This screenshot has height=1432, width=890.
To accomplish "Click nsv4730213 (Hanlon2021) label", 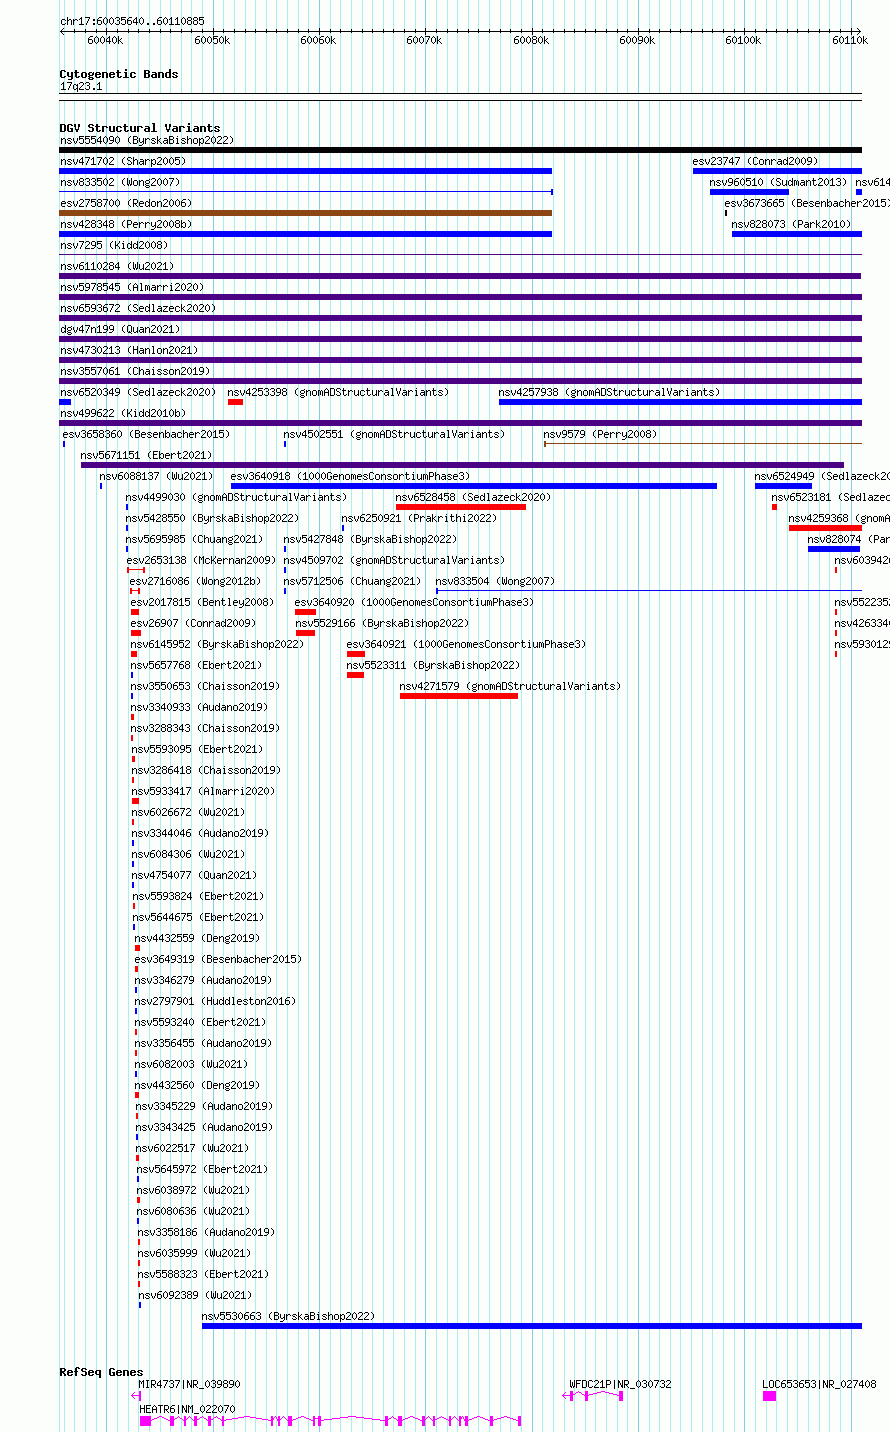I will coord(129,350).
